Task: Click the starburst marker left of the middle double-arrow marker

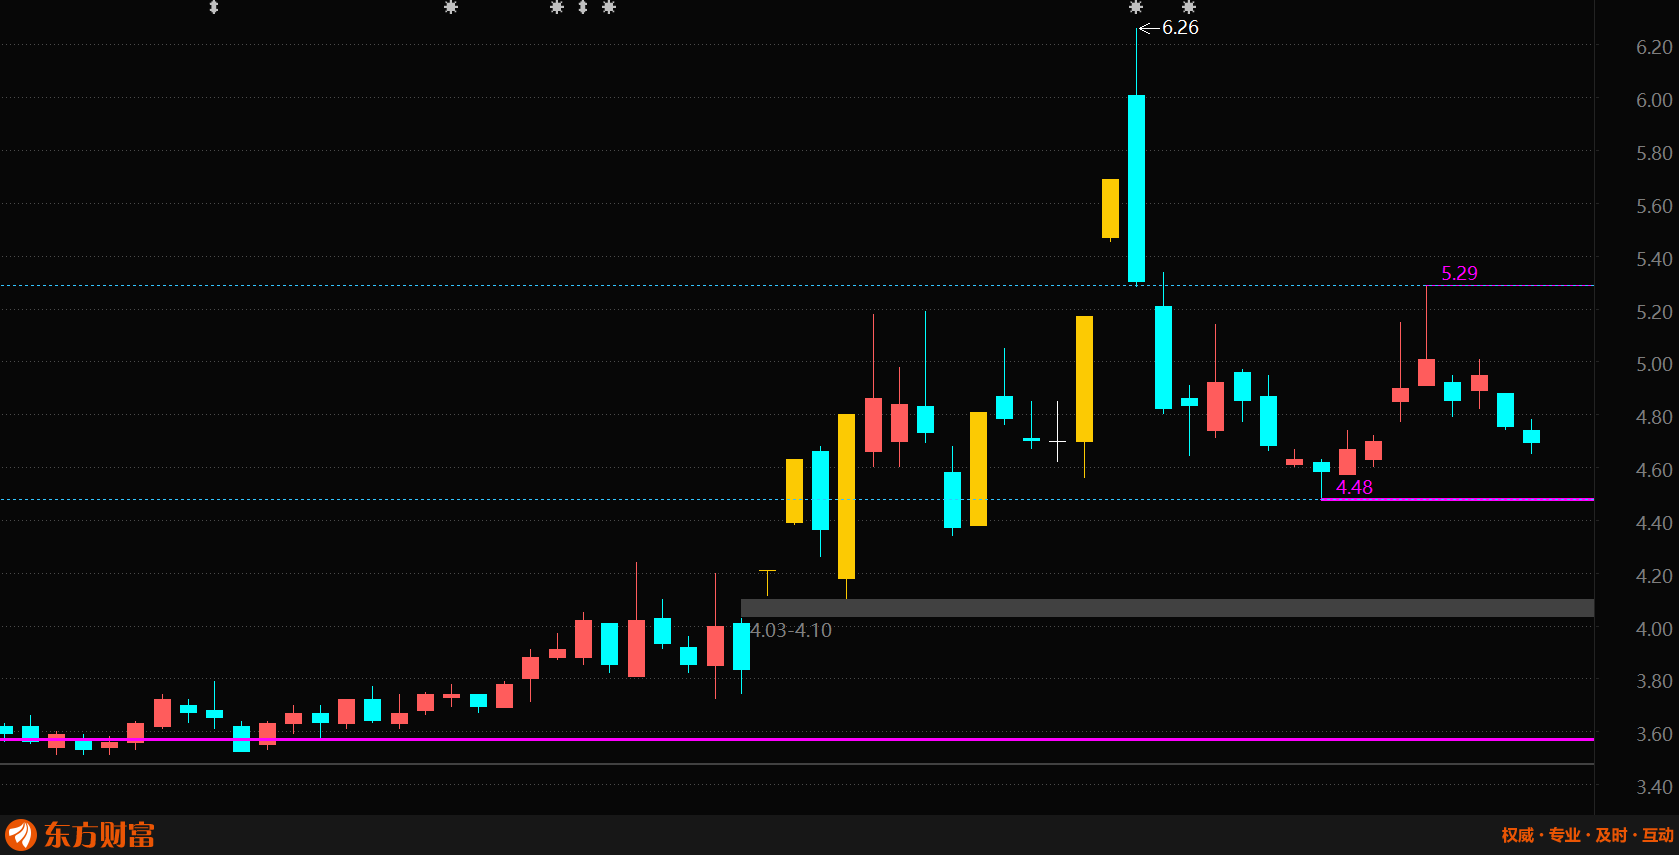Action: point(557,7)
